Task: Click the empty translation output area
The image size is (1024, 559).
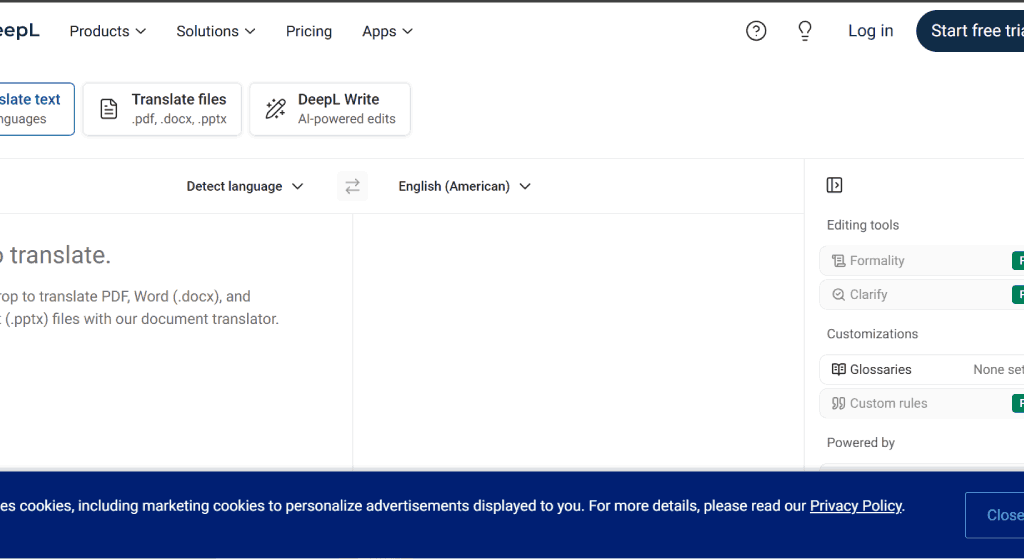Action: pyautogui.click(x=578, y=340)
